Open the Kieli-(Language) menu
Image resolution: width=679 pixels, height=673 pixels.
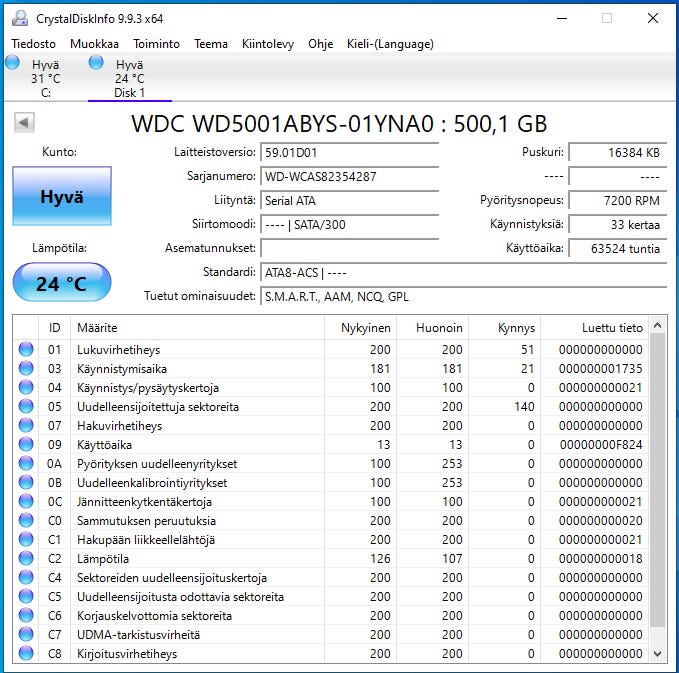pos(390,44)
